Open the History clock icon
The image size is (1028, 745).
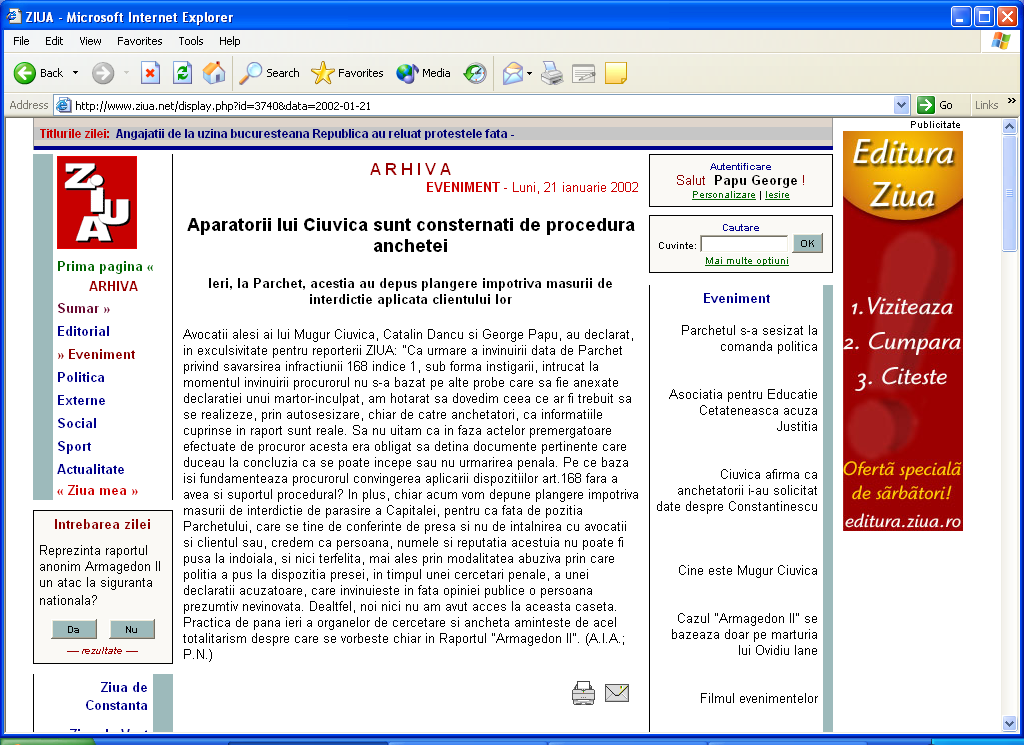coord(475,73)
